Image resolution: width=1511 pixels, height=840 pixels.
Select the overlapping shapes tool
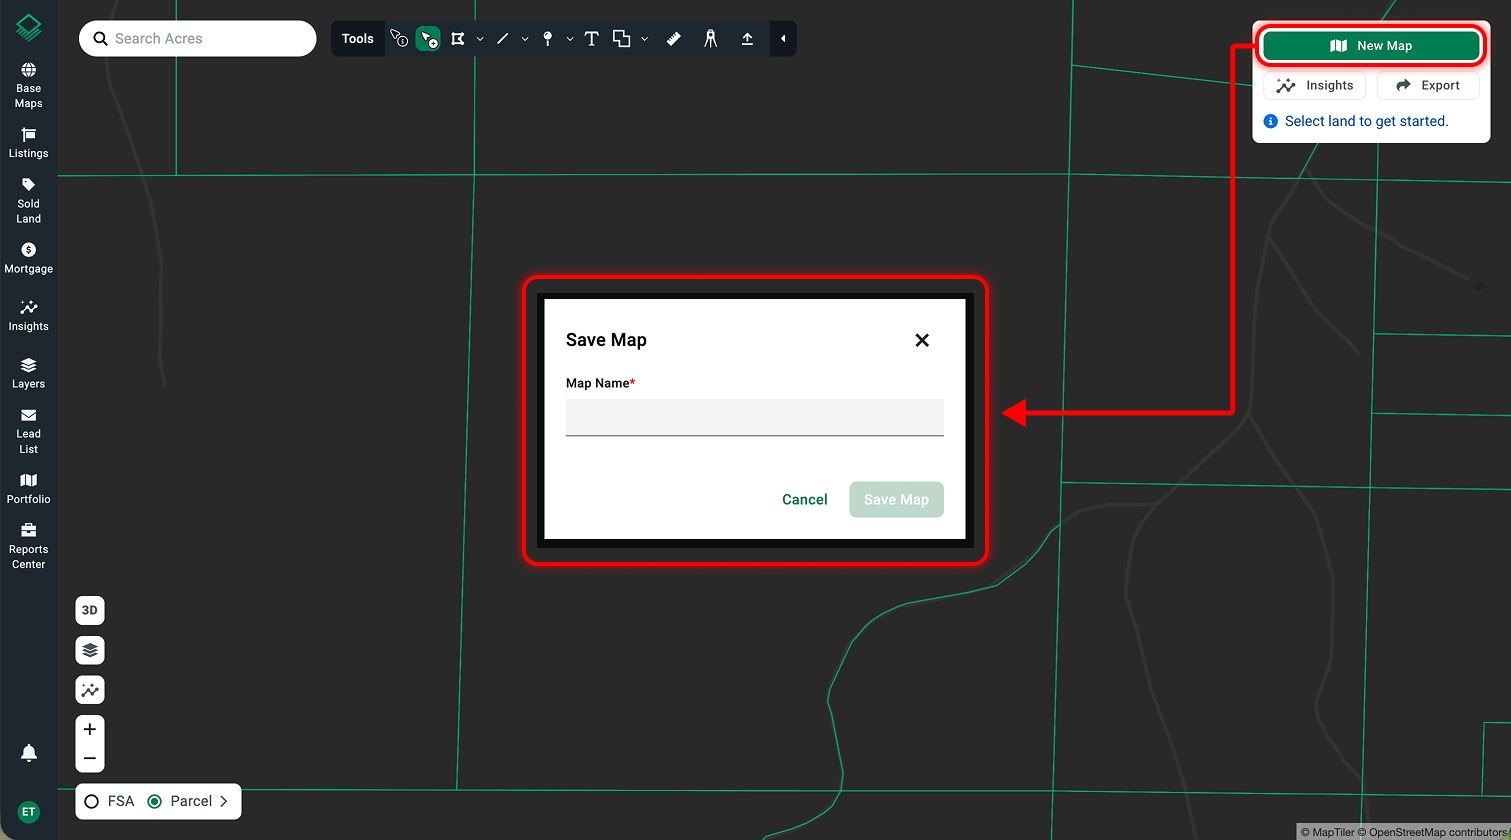click(621, 39)
